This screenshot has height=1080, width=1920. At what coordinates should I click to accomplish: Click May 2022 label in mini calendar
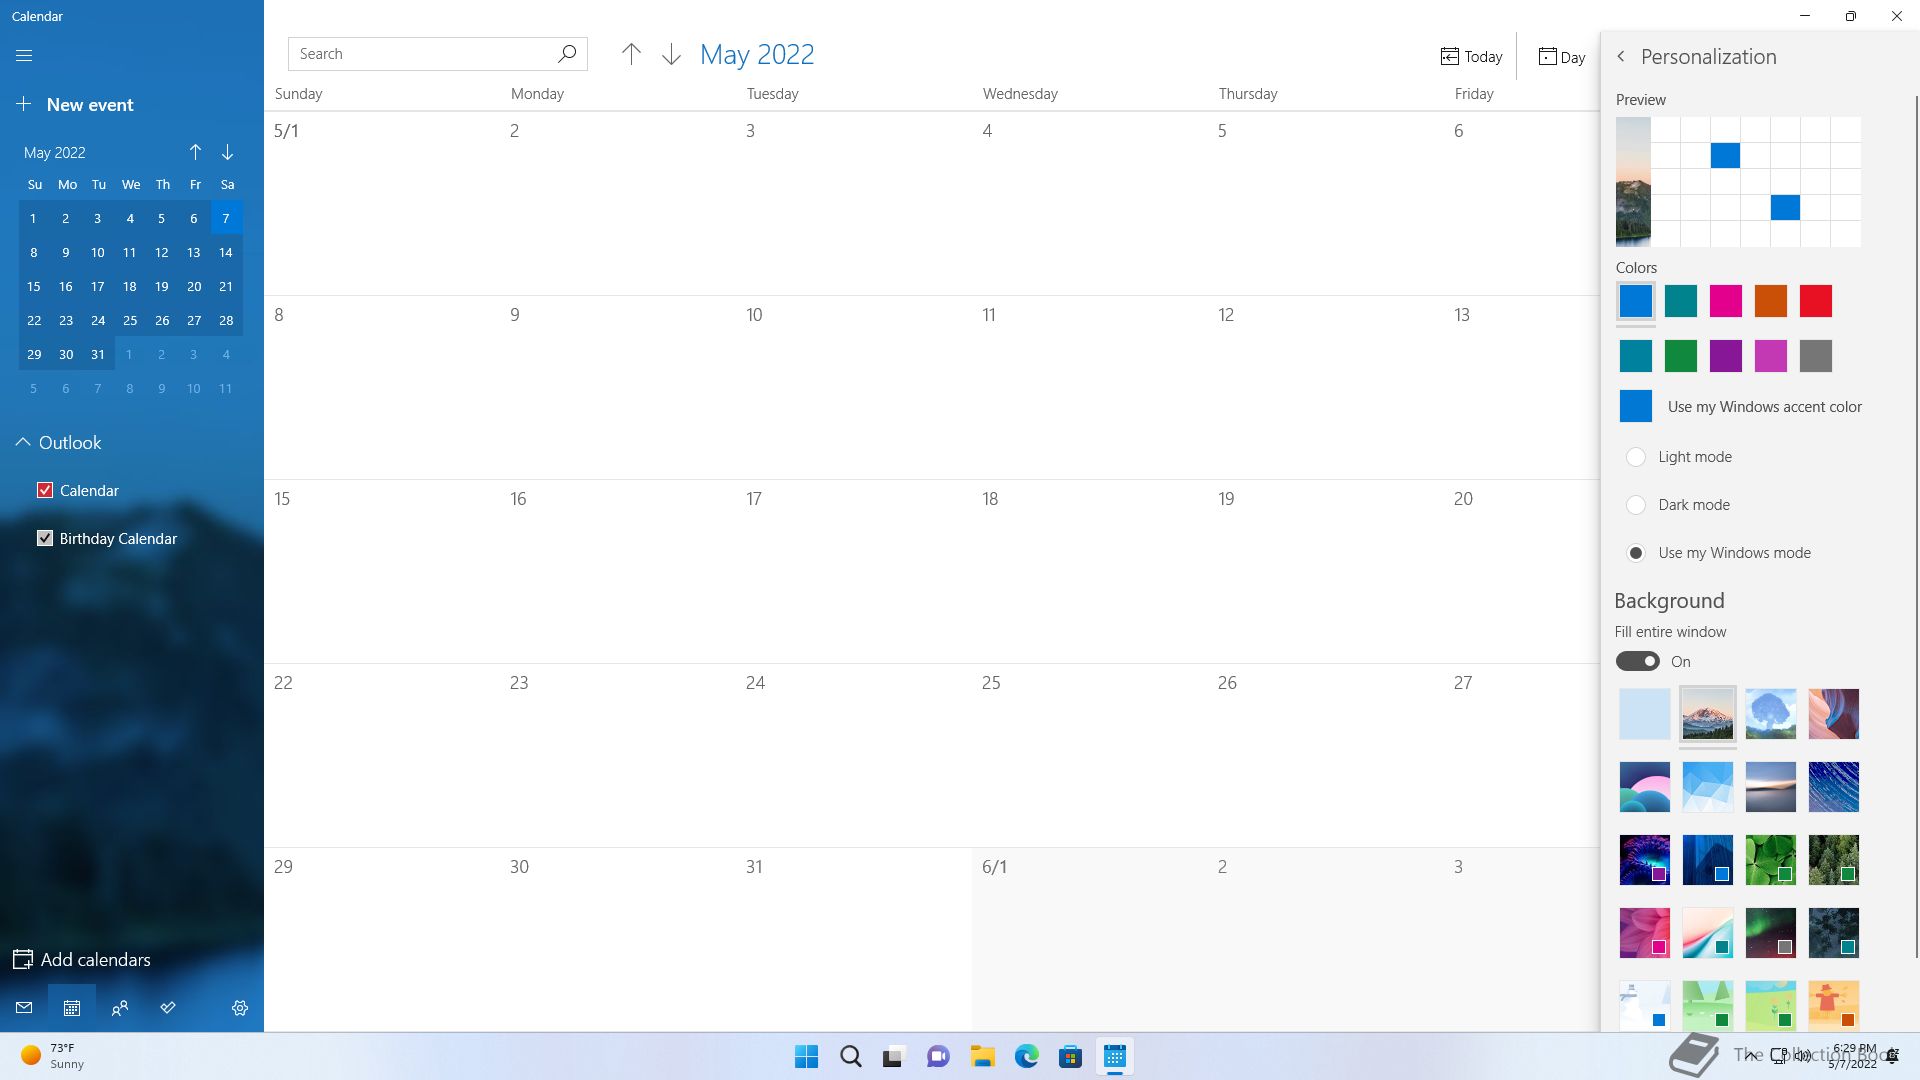click(55, 152)
